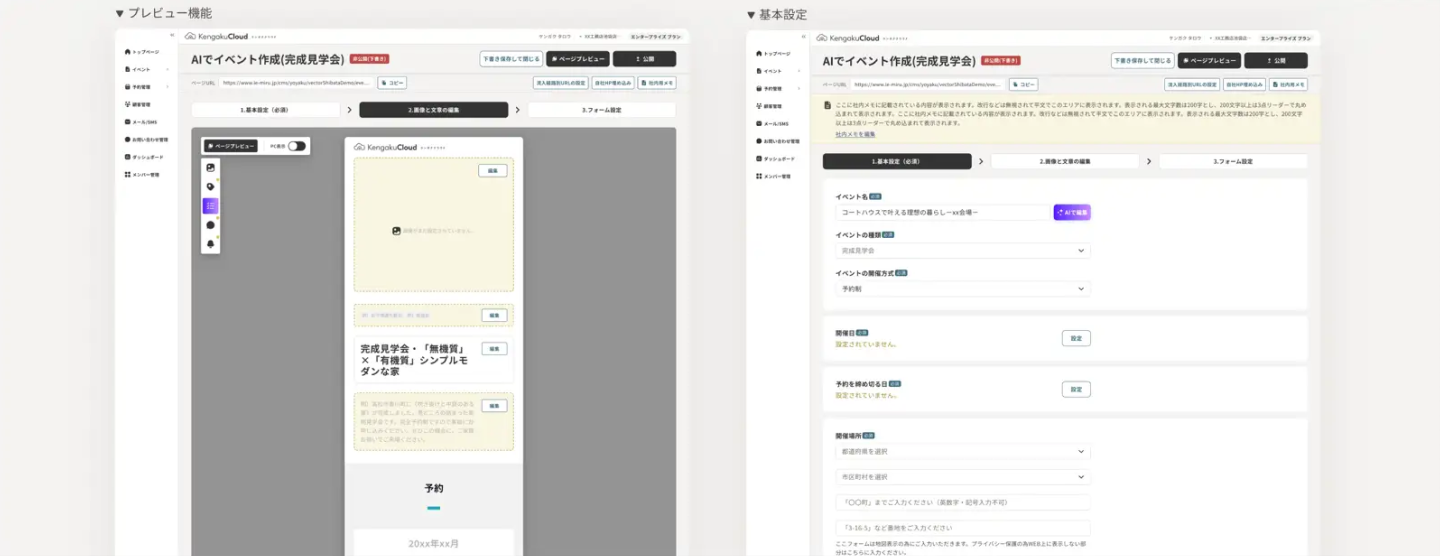Click the purple AIで編集 button

1071,212
